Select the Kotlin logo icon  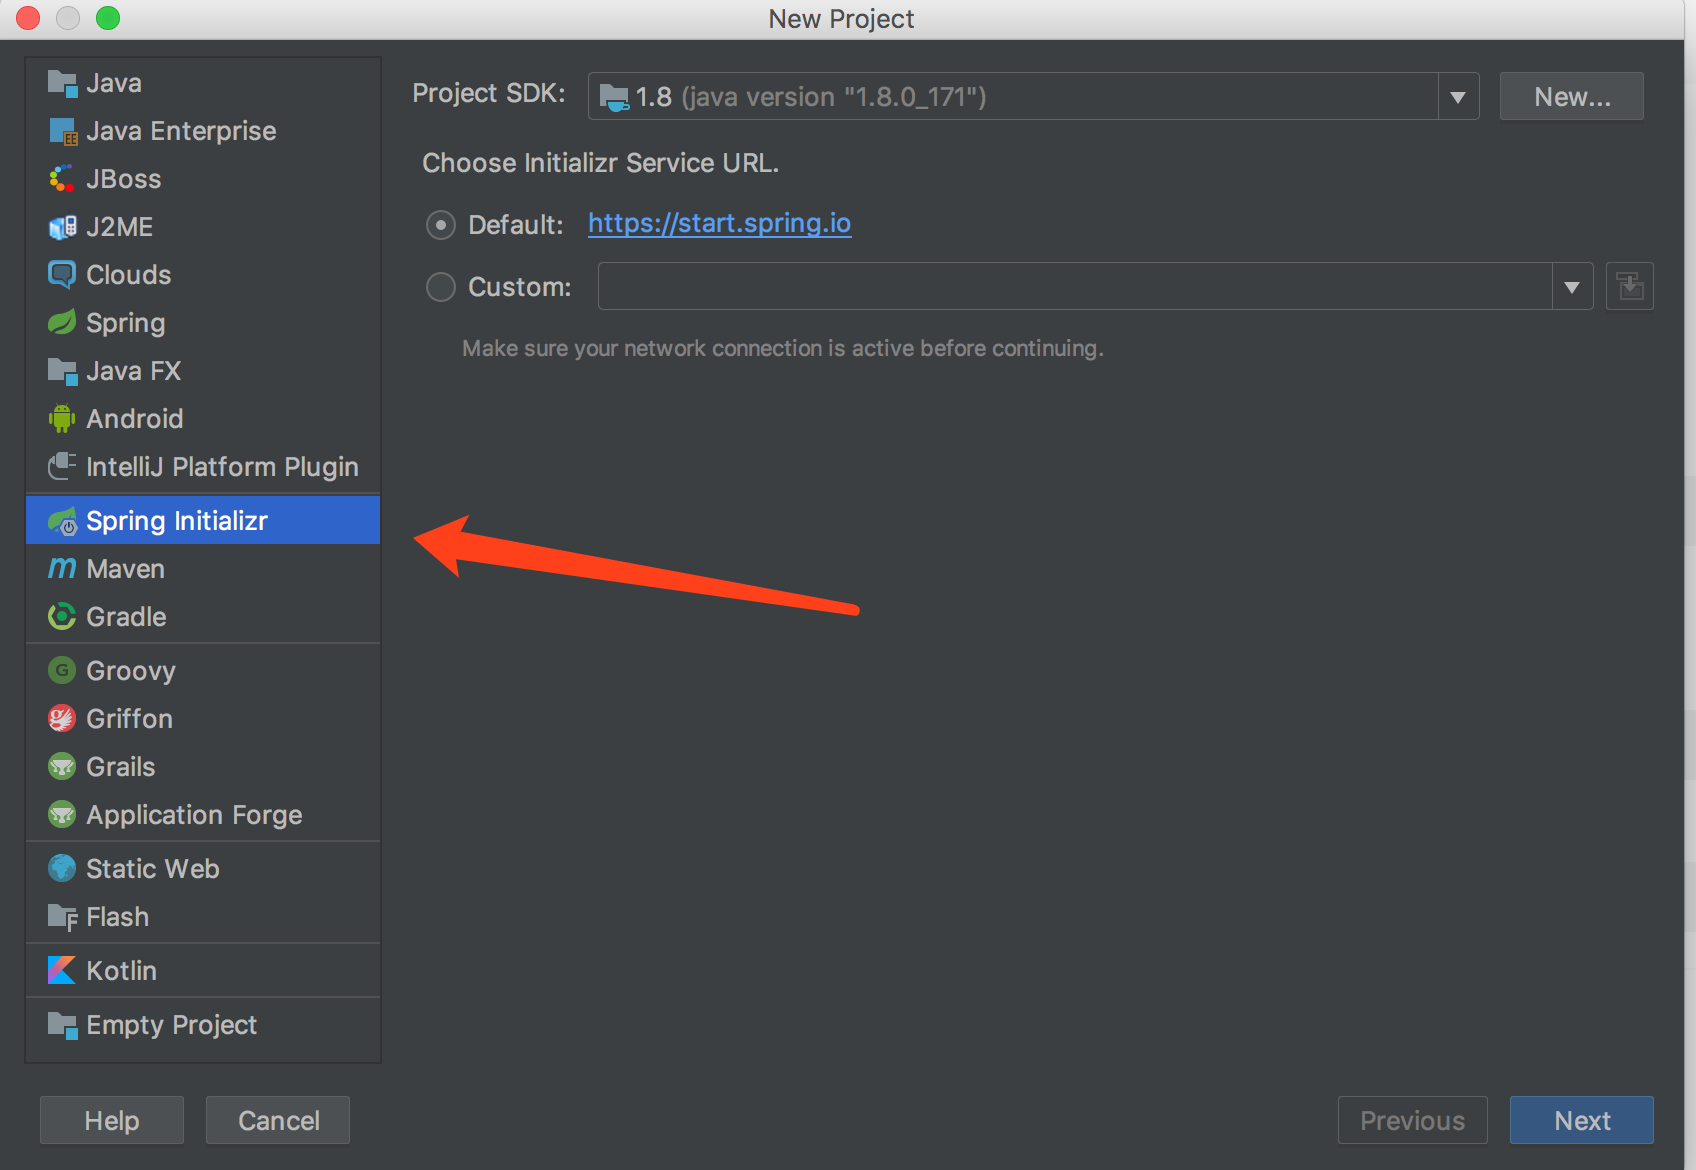coord(62,971)
